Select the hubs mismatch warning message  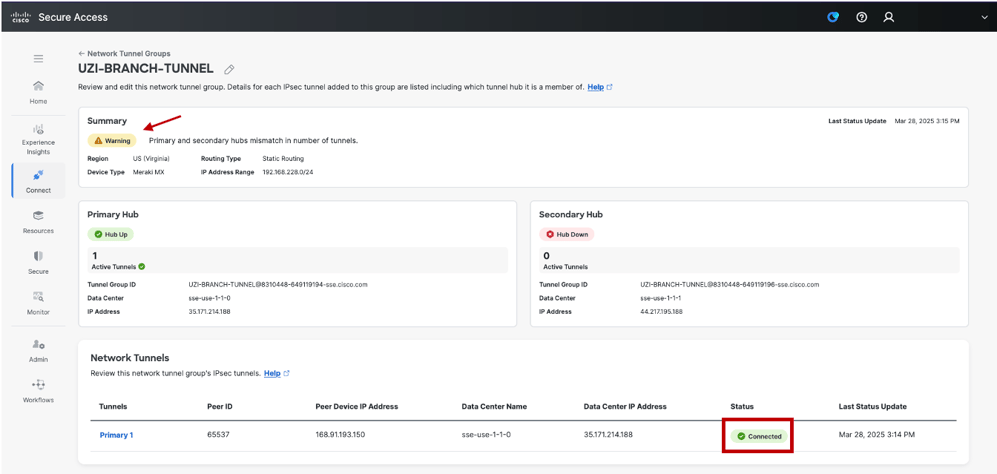pos(253,141)
